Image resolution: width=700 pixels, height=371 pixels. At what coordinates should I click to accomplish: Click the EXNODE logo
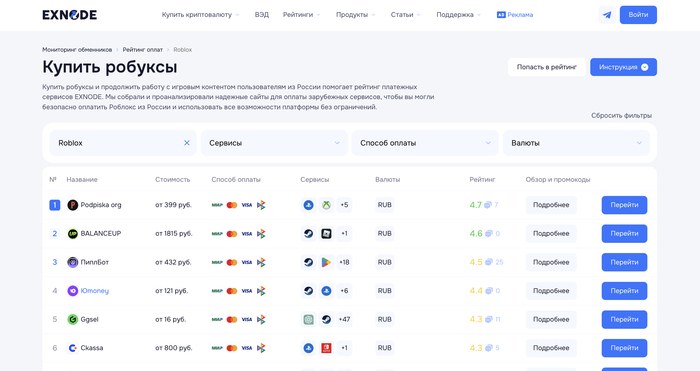pos(70,15)
